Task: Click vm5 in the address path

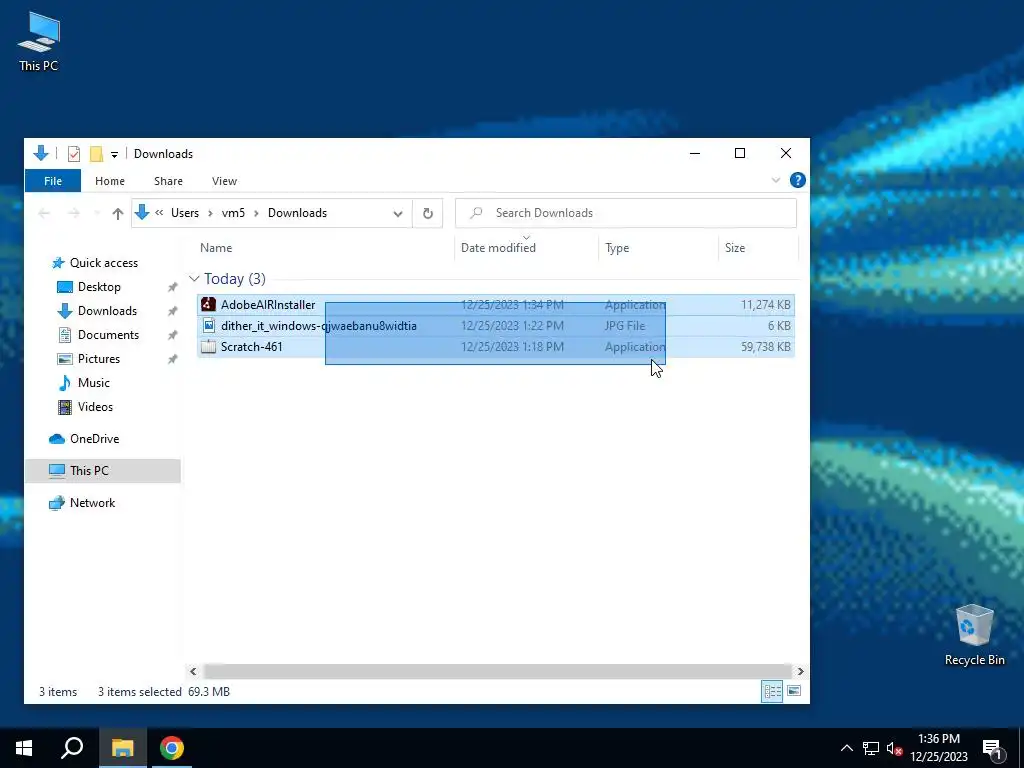Action: click(x=233, y=213)
